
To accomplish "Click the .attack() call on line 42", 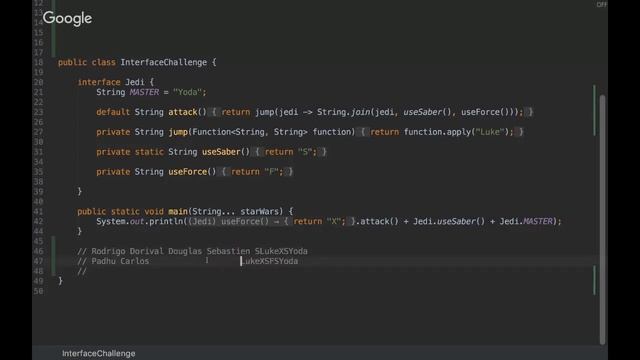I will click(x=377, y=222).
